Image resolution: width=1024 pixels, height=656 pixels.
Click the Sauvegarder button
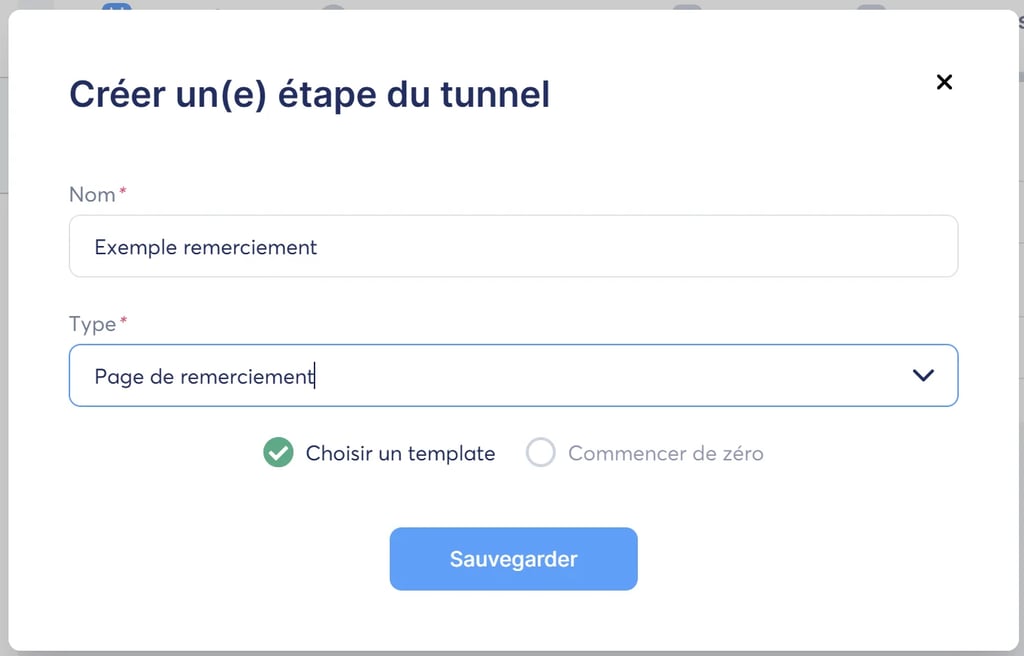tap(513, 559)
